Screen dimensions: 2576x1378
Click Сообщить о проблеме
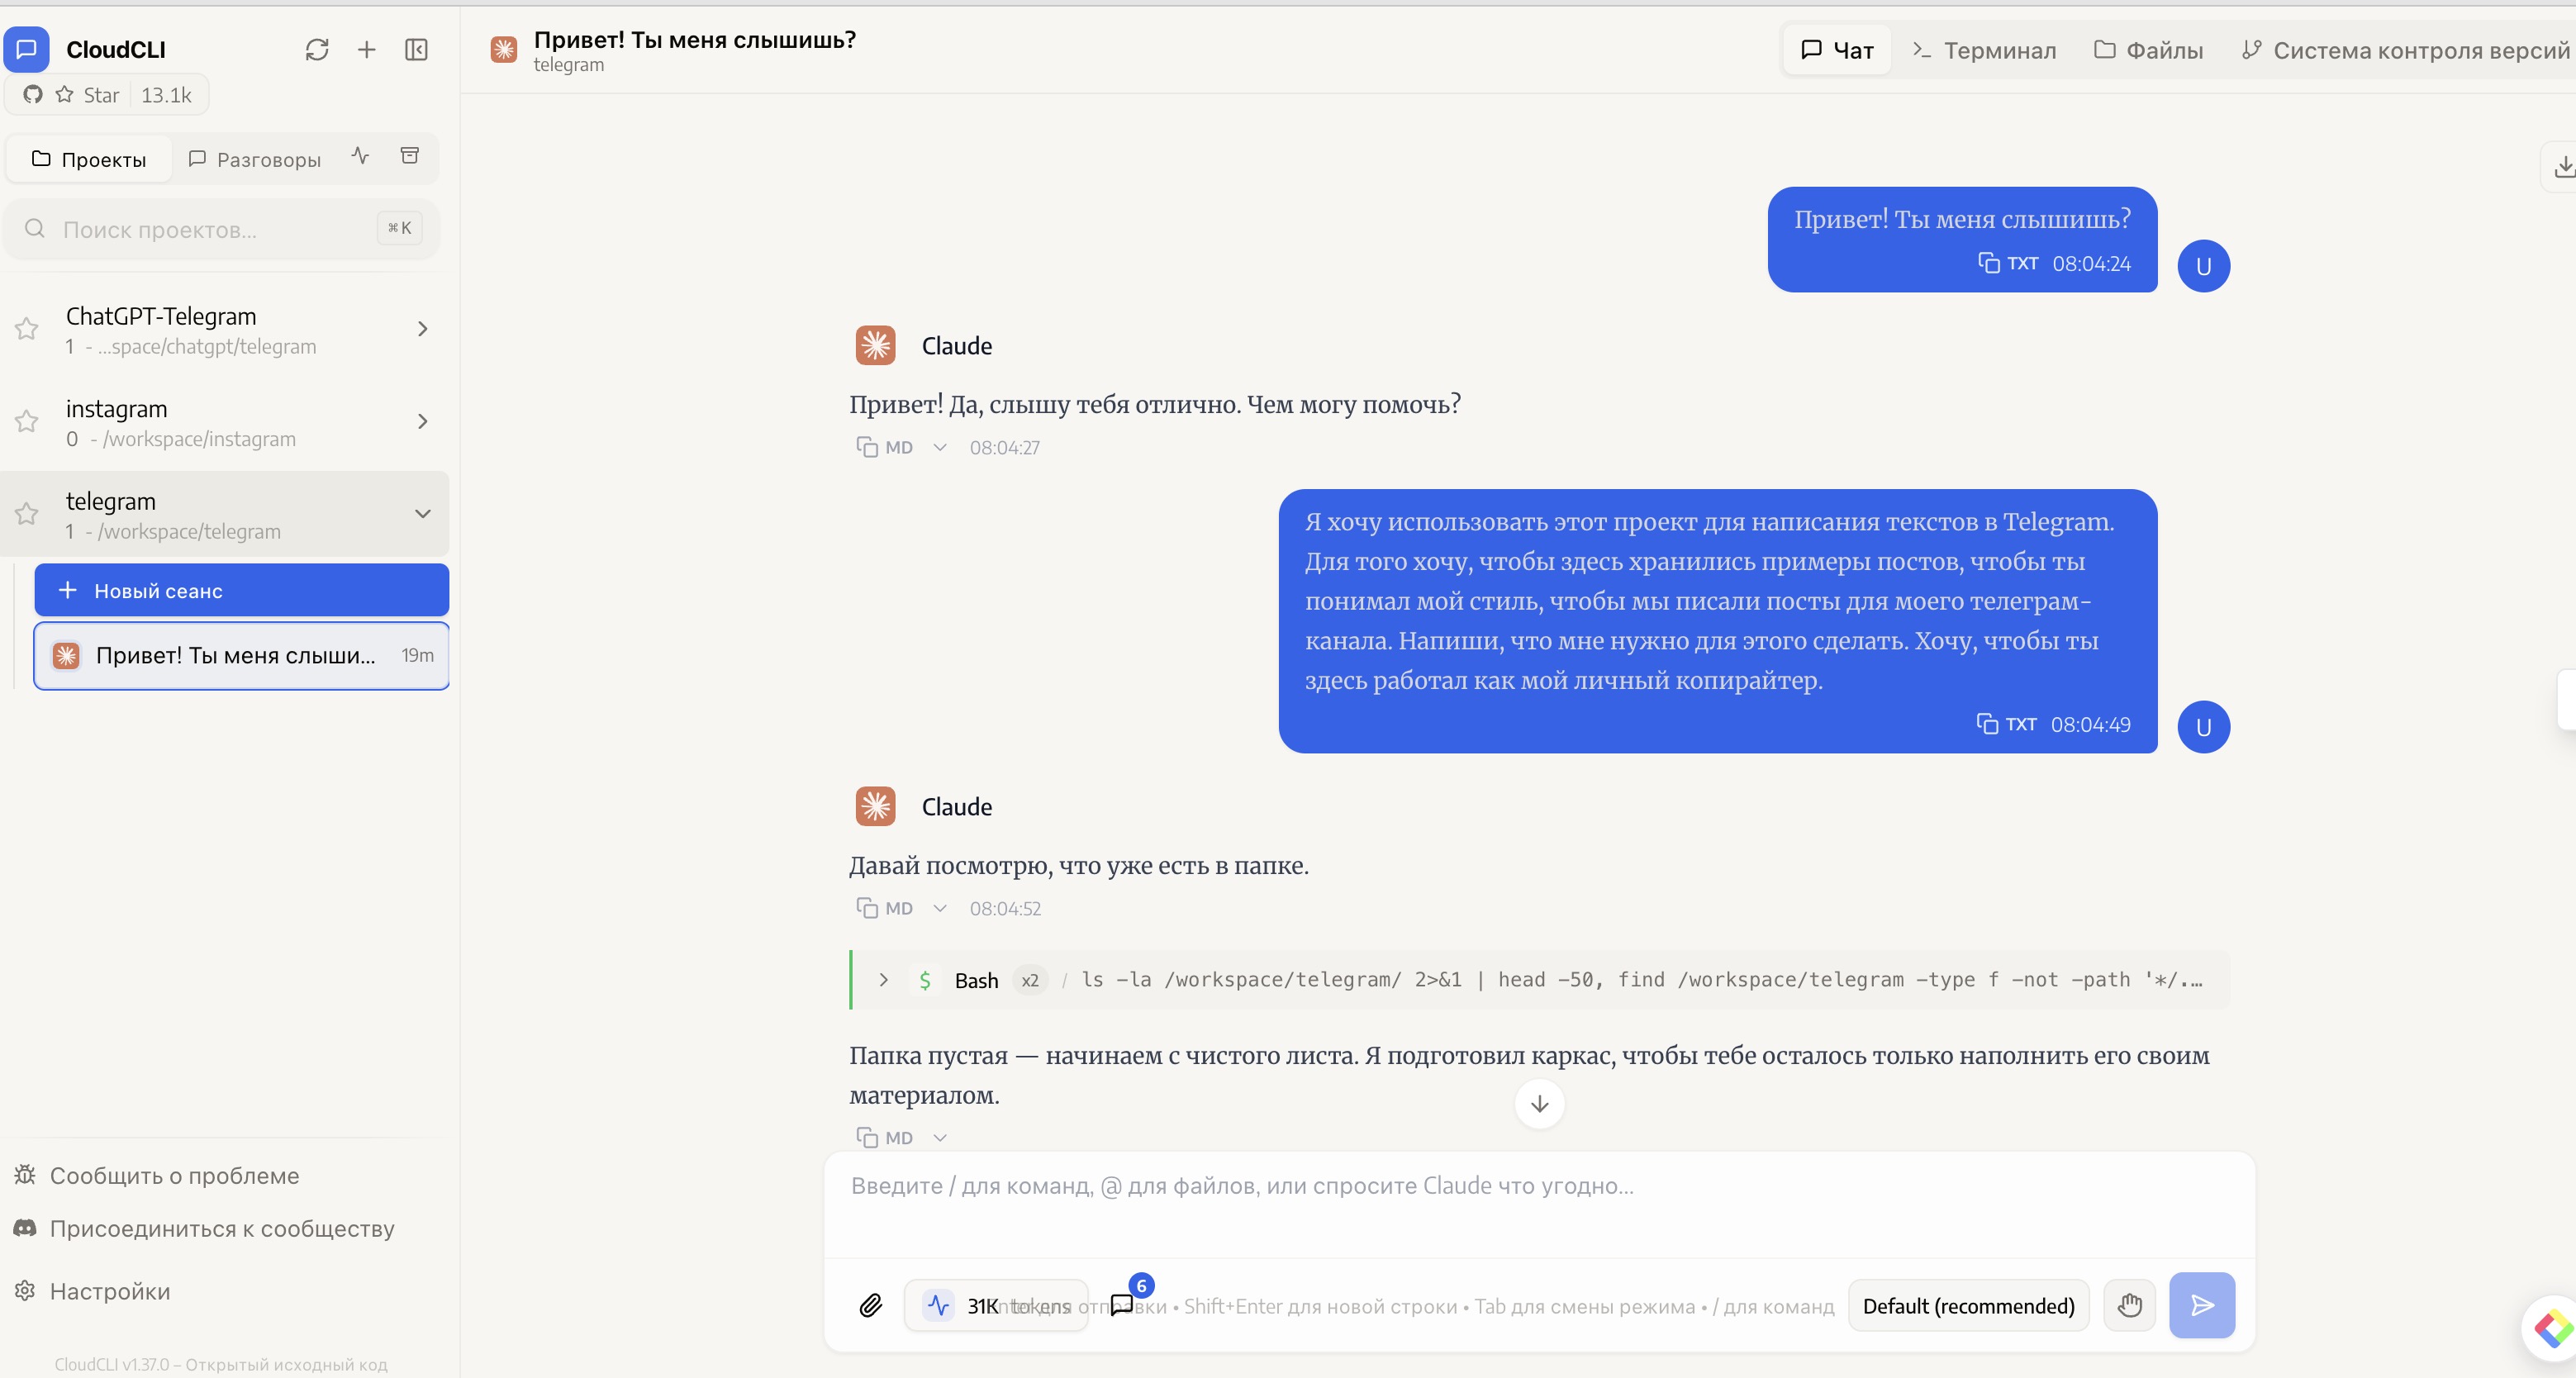pyautogui.click(x=156, y=1175)
